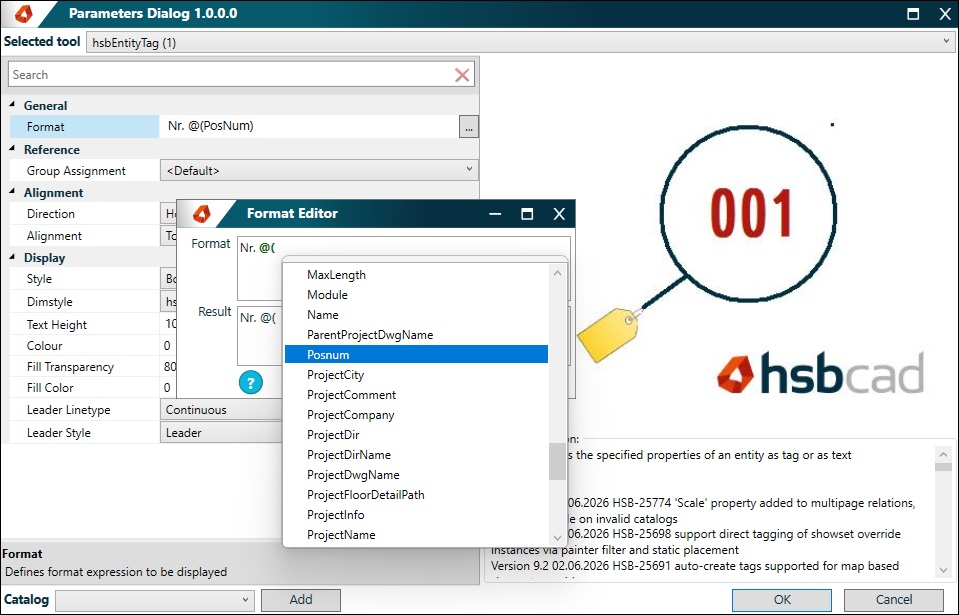Collapse the Display section
Image resolution: width=959 pixels, height=615 pixels.
(13, 257)
